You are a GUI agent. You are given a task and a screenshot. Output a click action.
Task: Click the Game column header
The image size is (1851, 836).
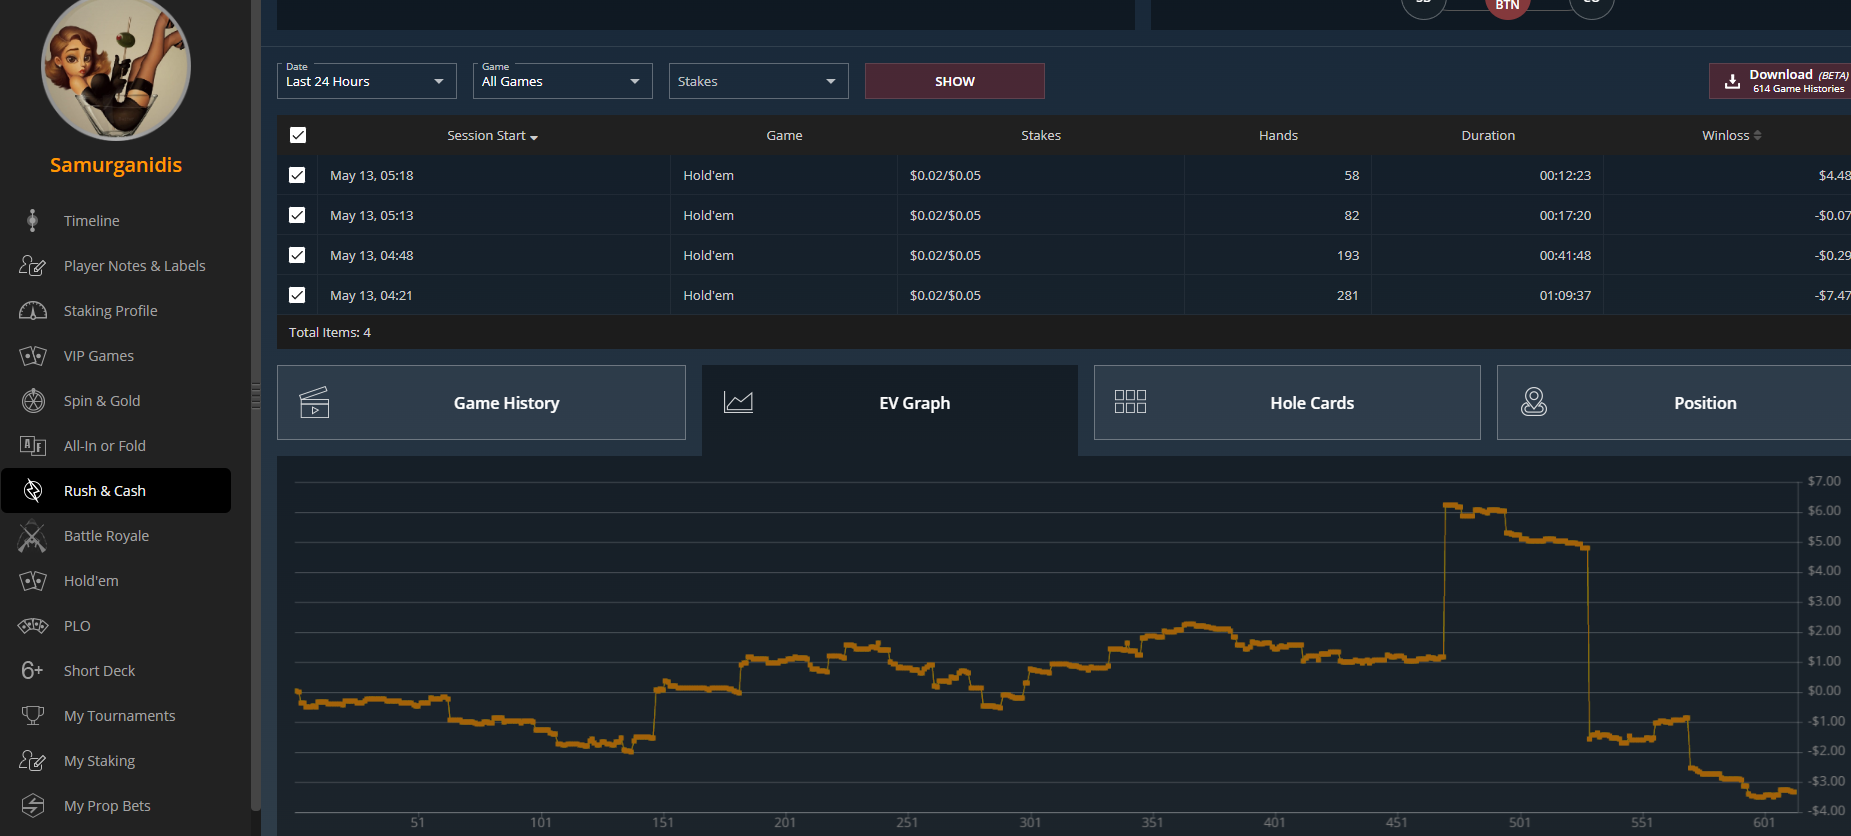click(x=784, y=135)
